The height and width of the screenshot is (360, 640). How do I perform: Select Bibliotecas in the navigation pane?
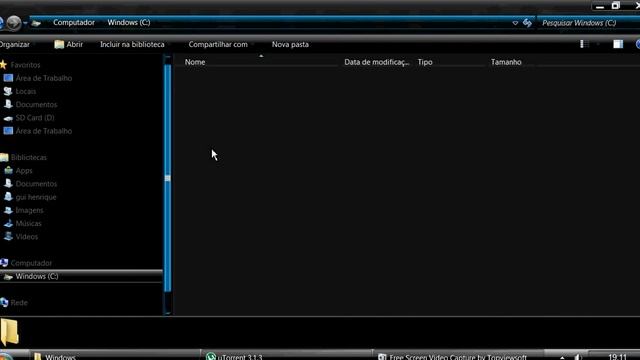click(x=29, y=157)
